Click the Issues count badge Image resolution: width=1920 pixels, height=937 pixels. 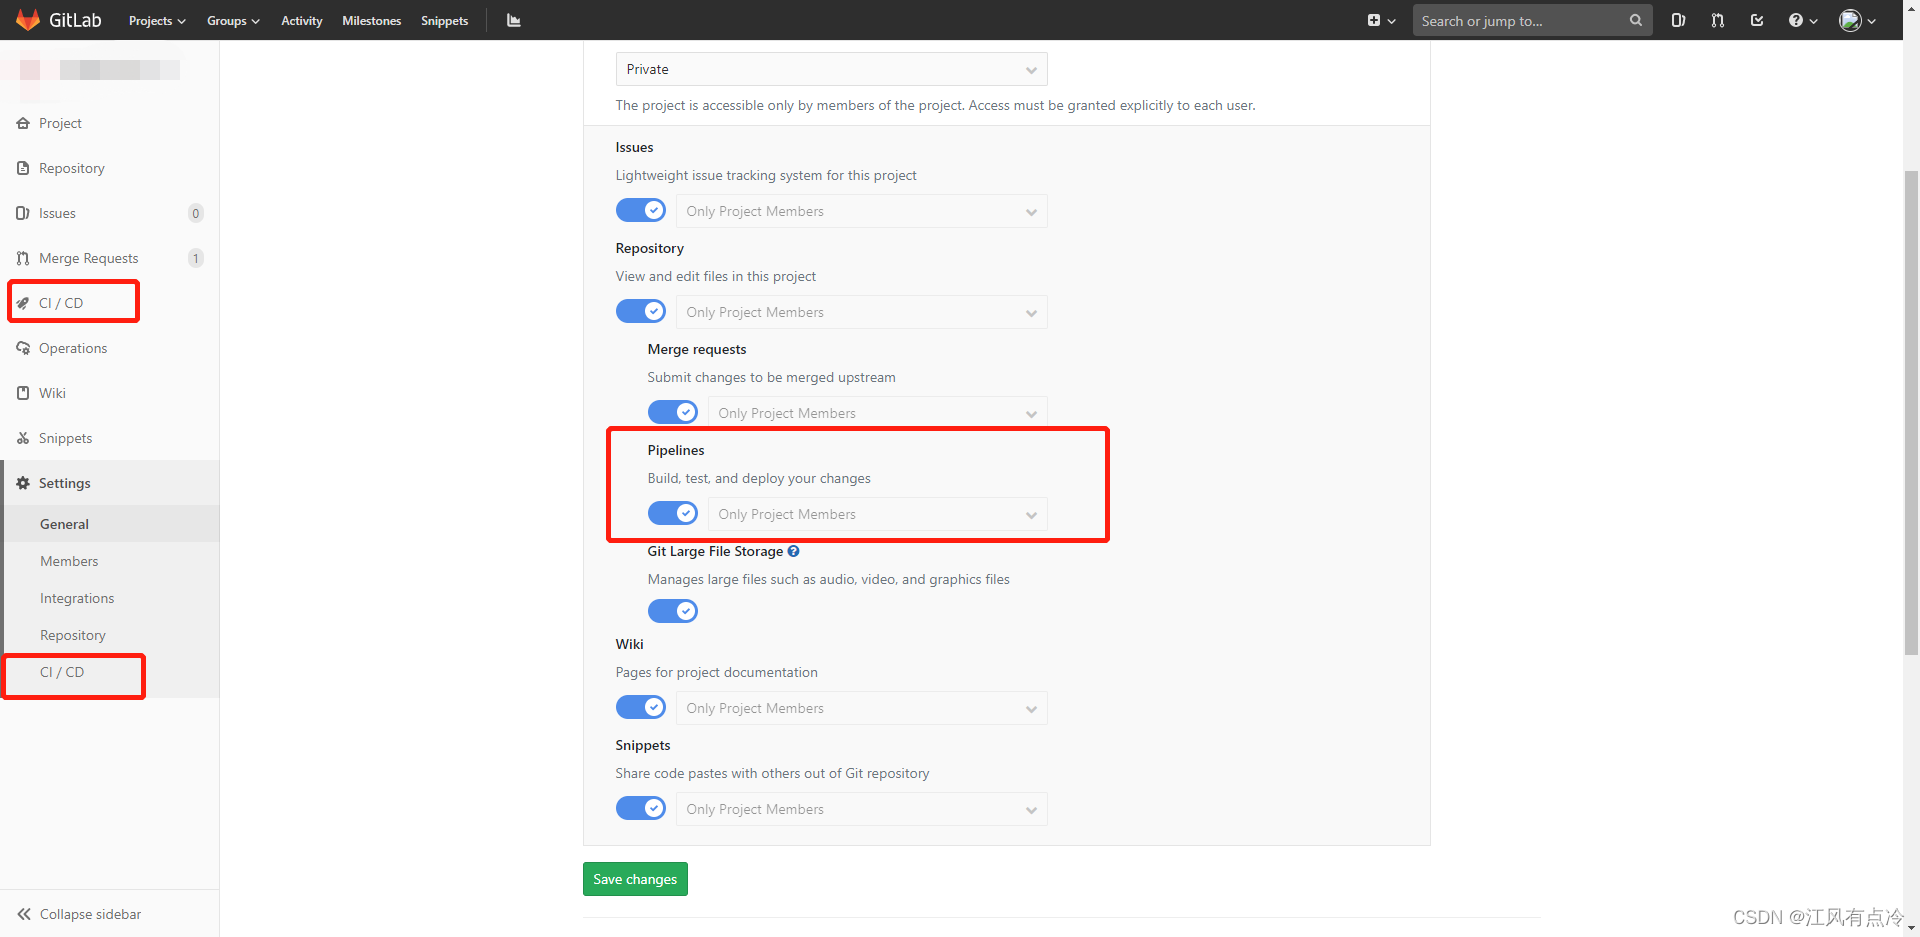point(196,213)
